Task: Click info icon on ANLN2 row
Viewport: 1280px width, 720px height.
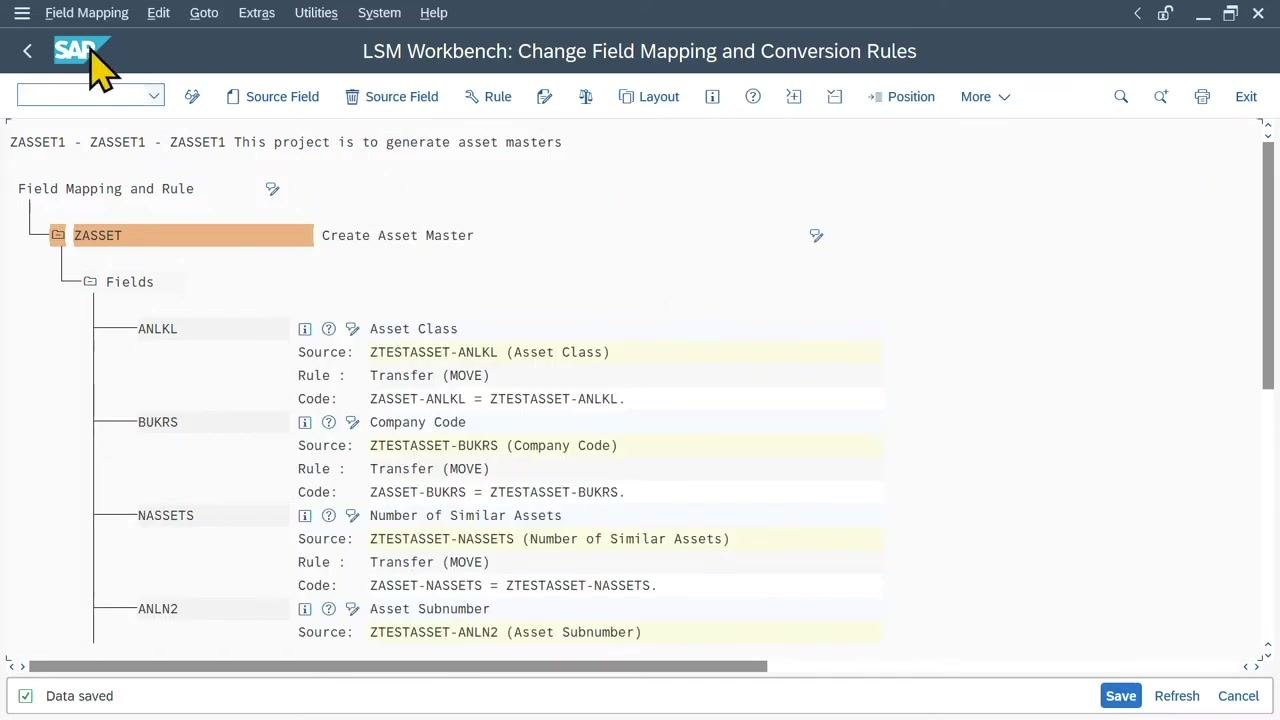Action: click(x=305, y=609)
